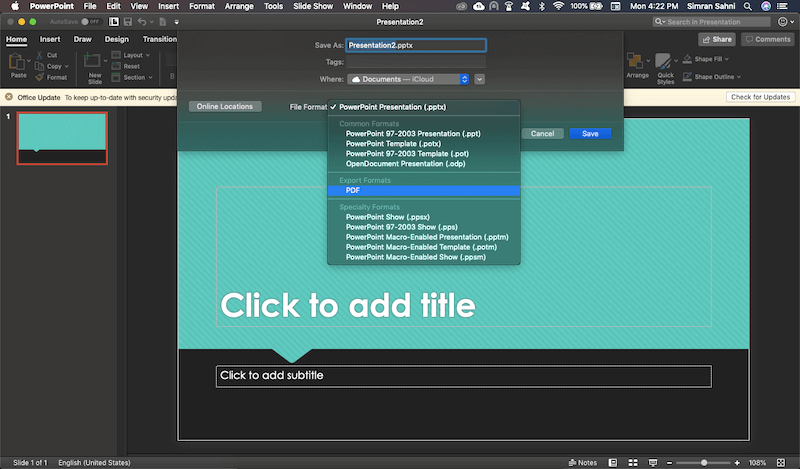Click the Cancel button
This screenshot has width=800, height=469.
(542, 134)
